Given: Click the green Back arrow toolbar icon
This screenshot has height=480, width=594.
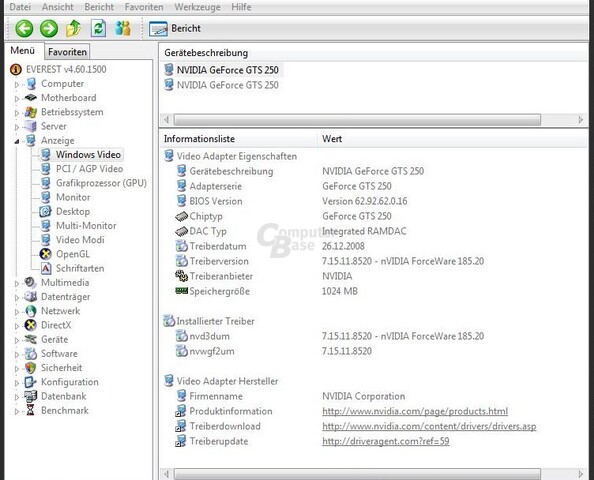Looking at the screenshot, I should pyautogui.click(x=24, y=28).
